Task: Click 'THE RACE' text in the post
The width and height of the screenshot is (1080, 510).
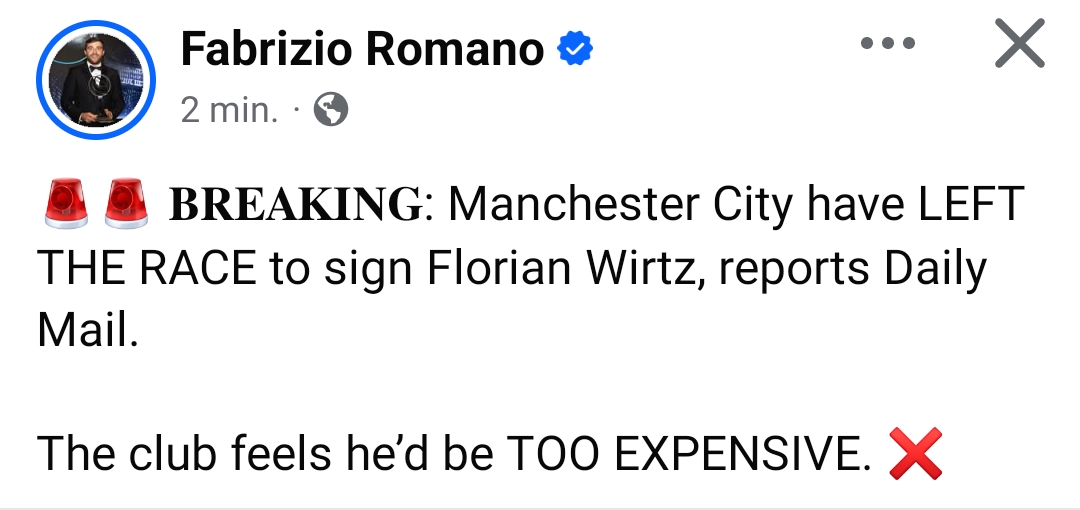Action: (x=145, y=269)
